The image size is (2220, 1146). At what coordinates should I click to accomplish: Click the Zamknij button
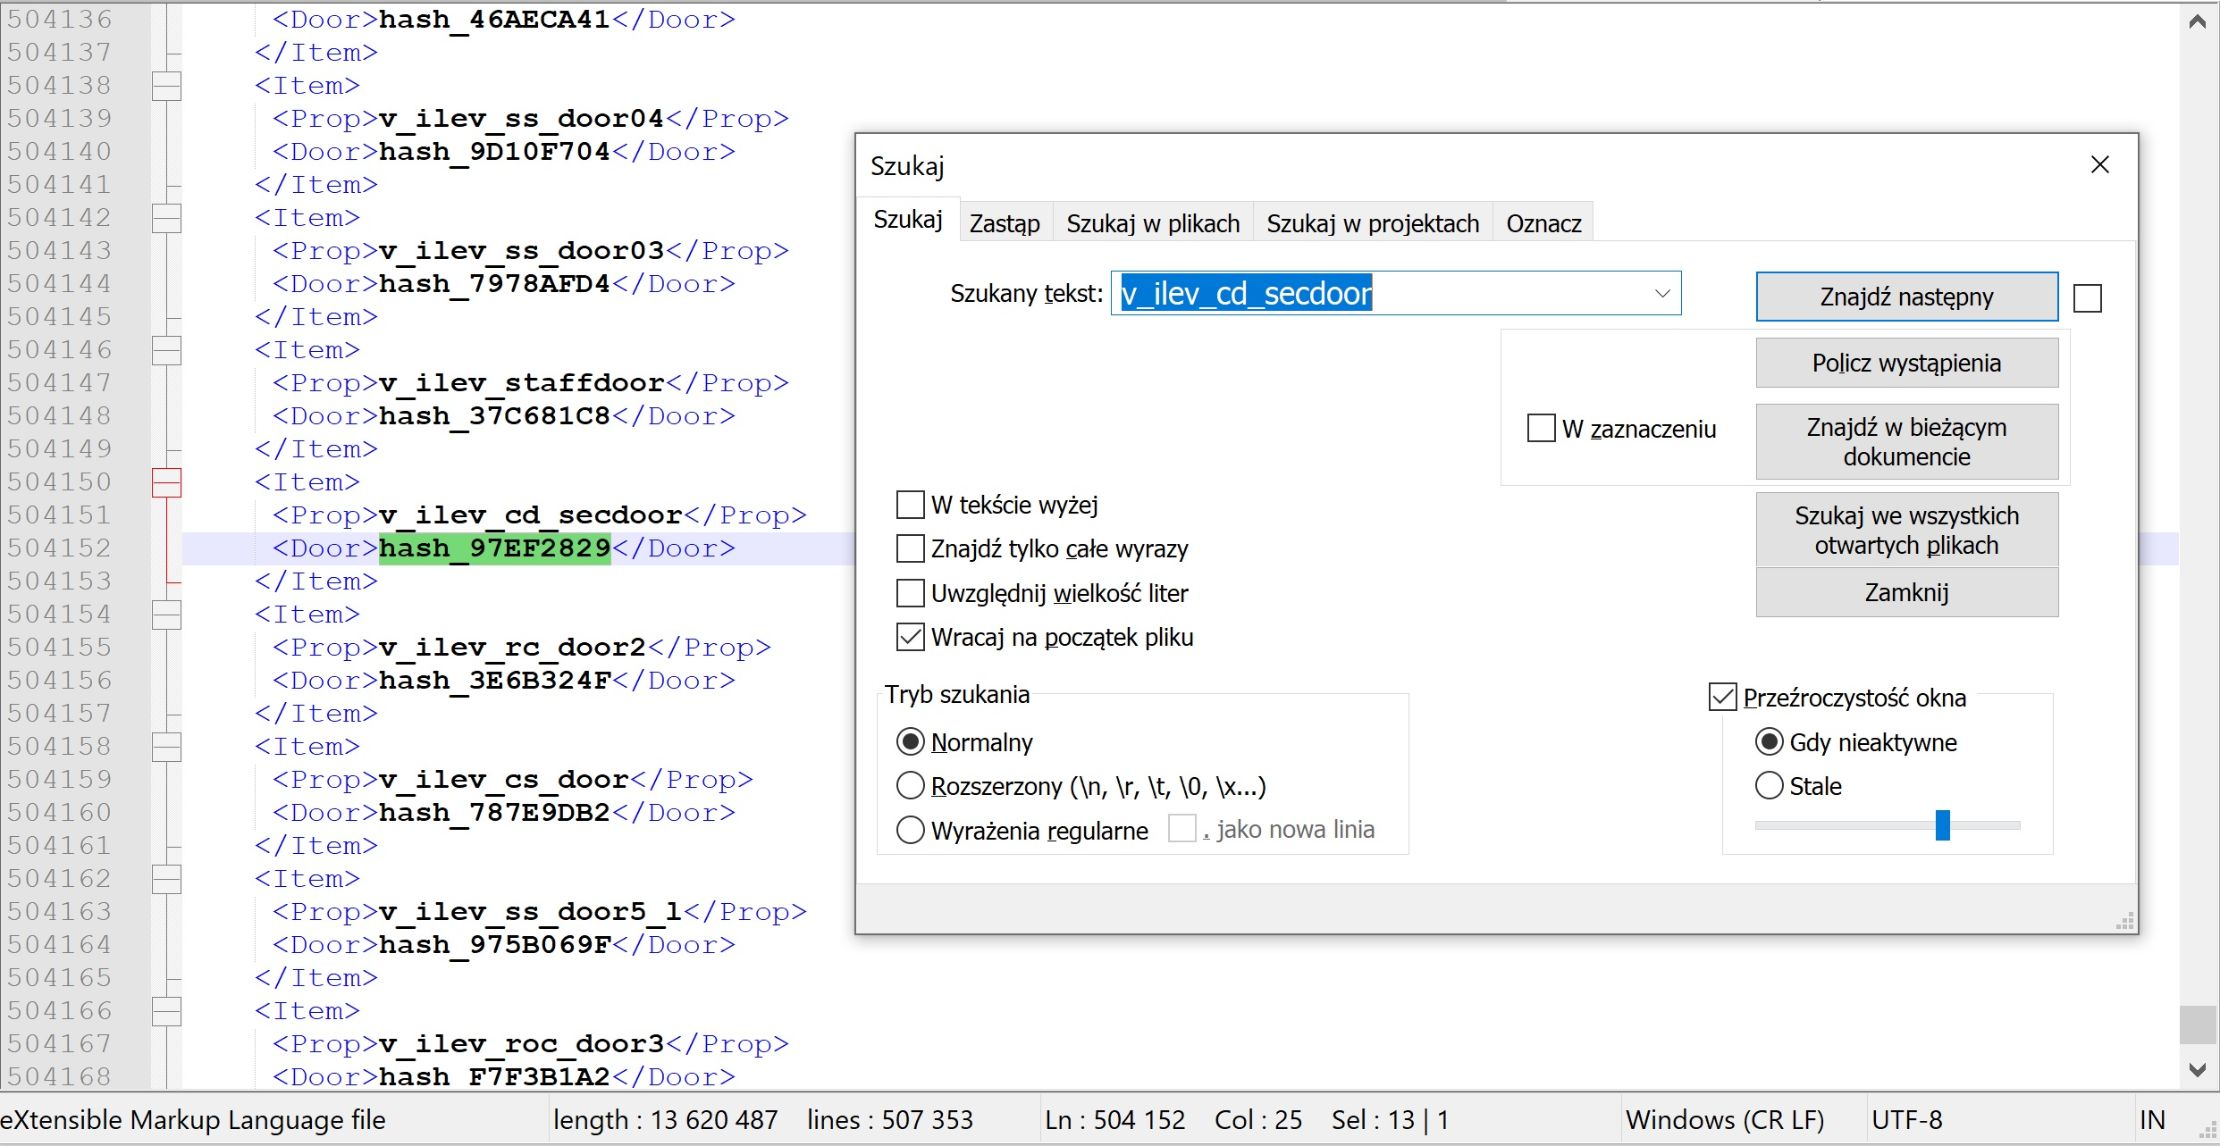(x=1906, y=592)
